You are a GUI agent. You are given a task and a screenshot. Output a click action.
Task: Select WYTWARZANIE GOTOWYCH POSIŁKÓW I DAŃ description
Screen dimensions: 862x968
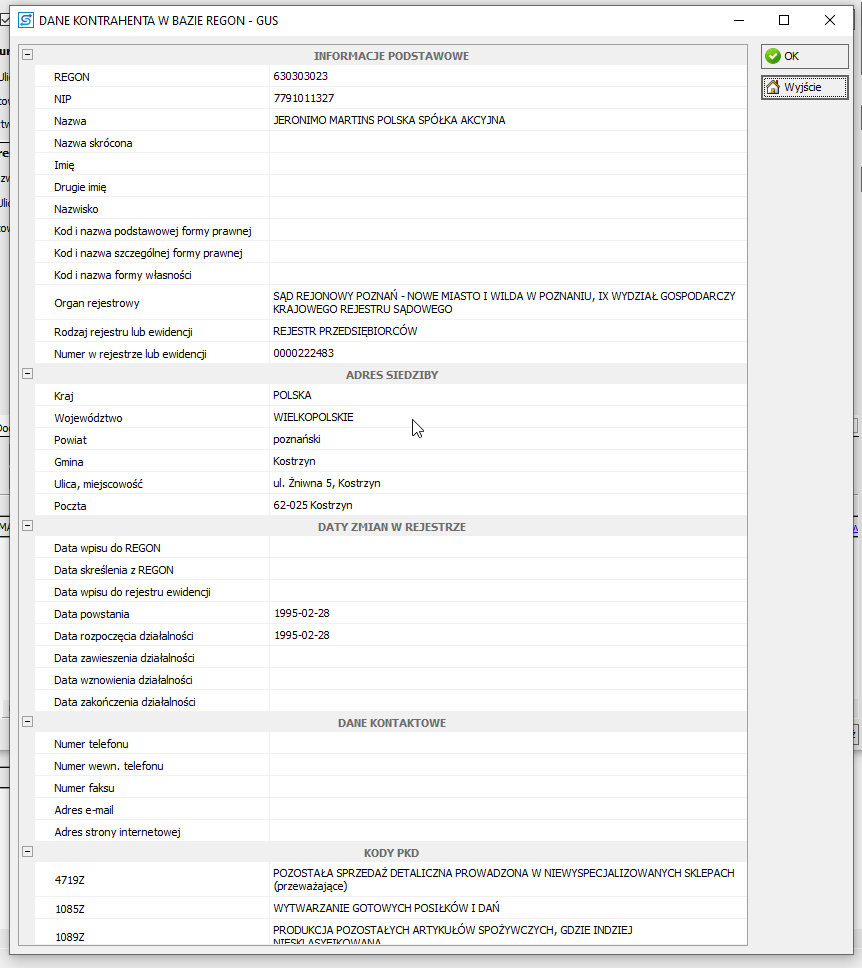[387, 908]
